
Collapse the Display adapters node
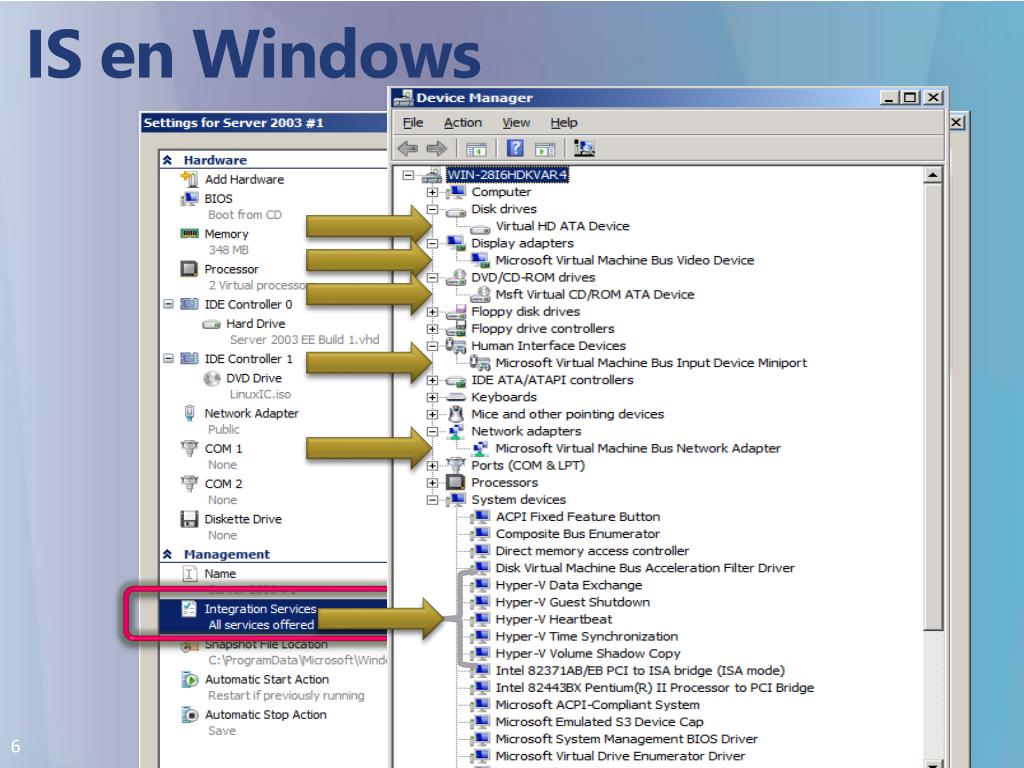click(x=432, y=243)
